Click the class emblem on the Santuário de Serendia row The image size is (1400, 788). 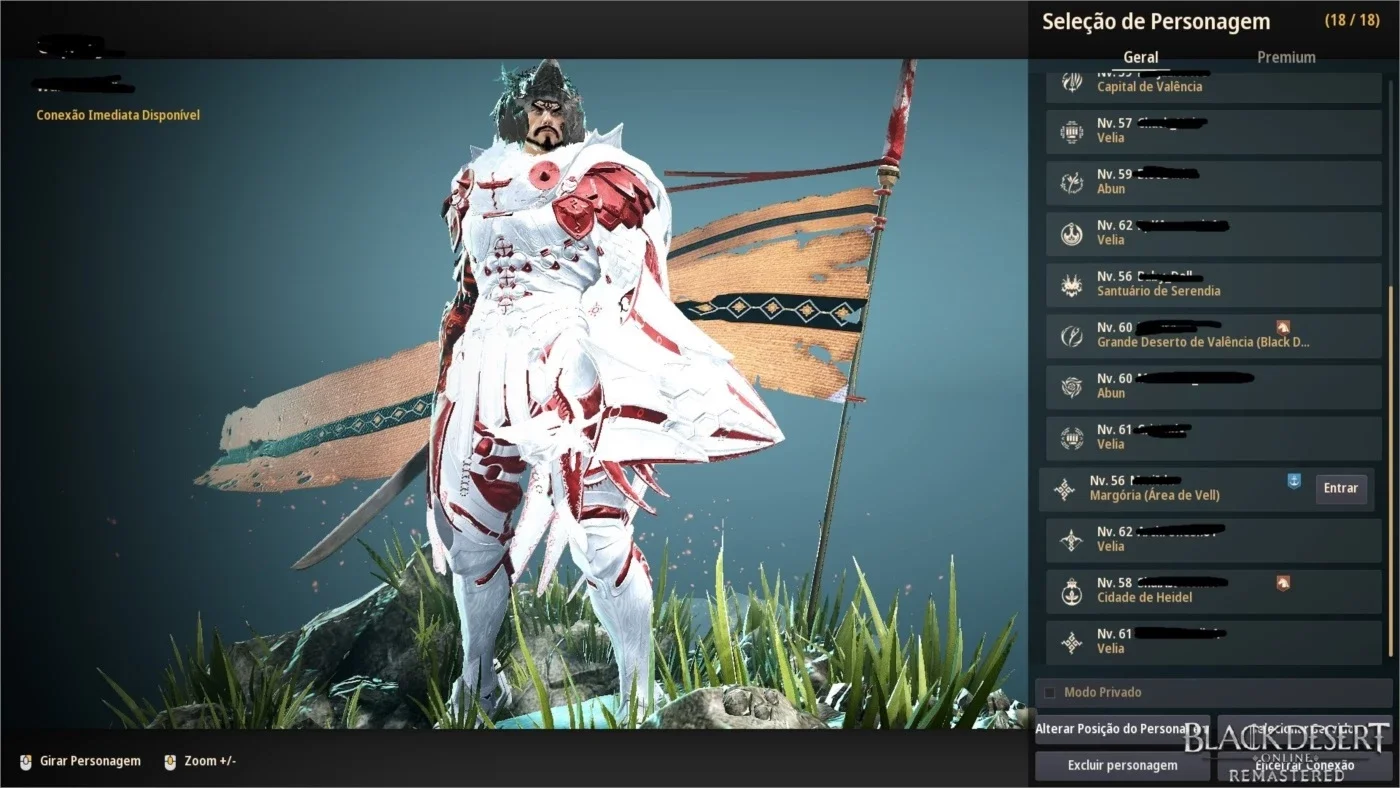1071,285
